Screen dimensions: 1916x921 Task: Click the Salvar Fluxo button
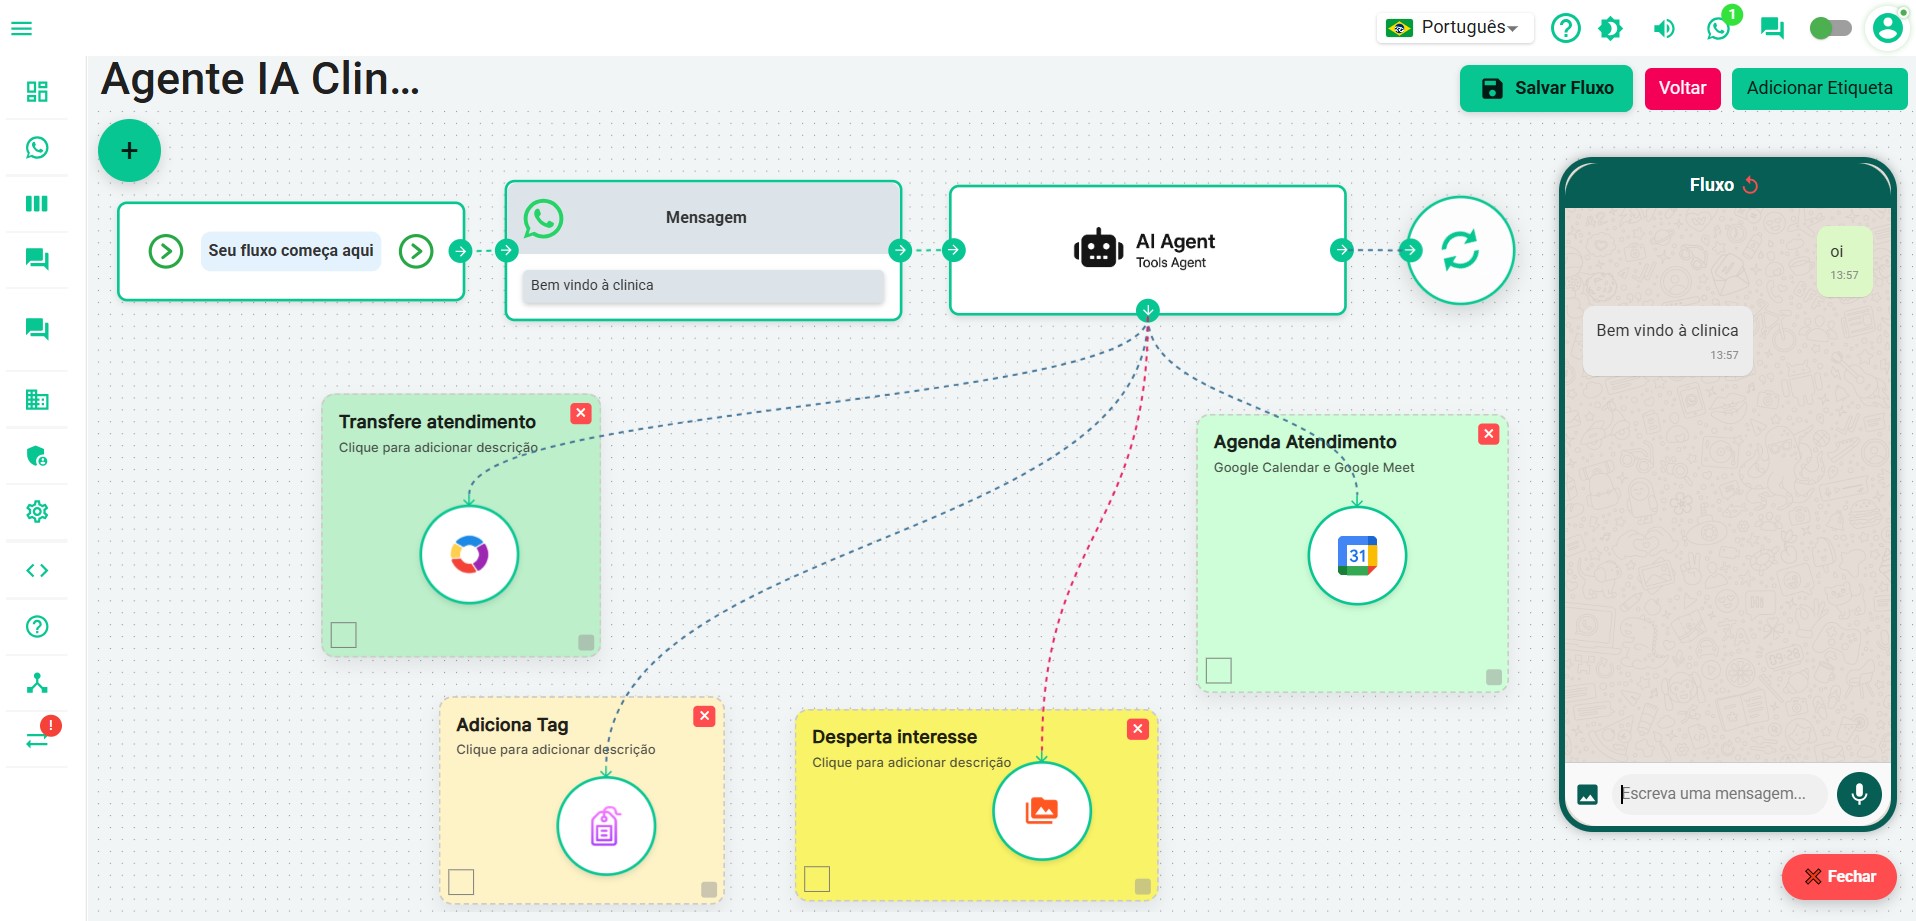point(1546,88)
